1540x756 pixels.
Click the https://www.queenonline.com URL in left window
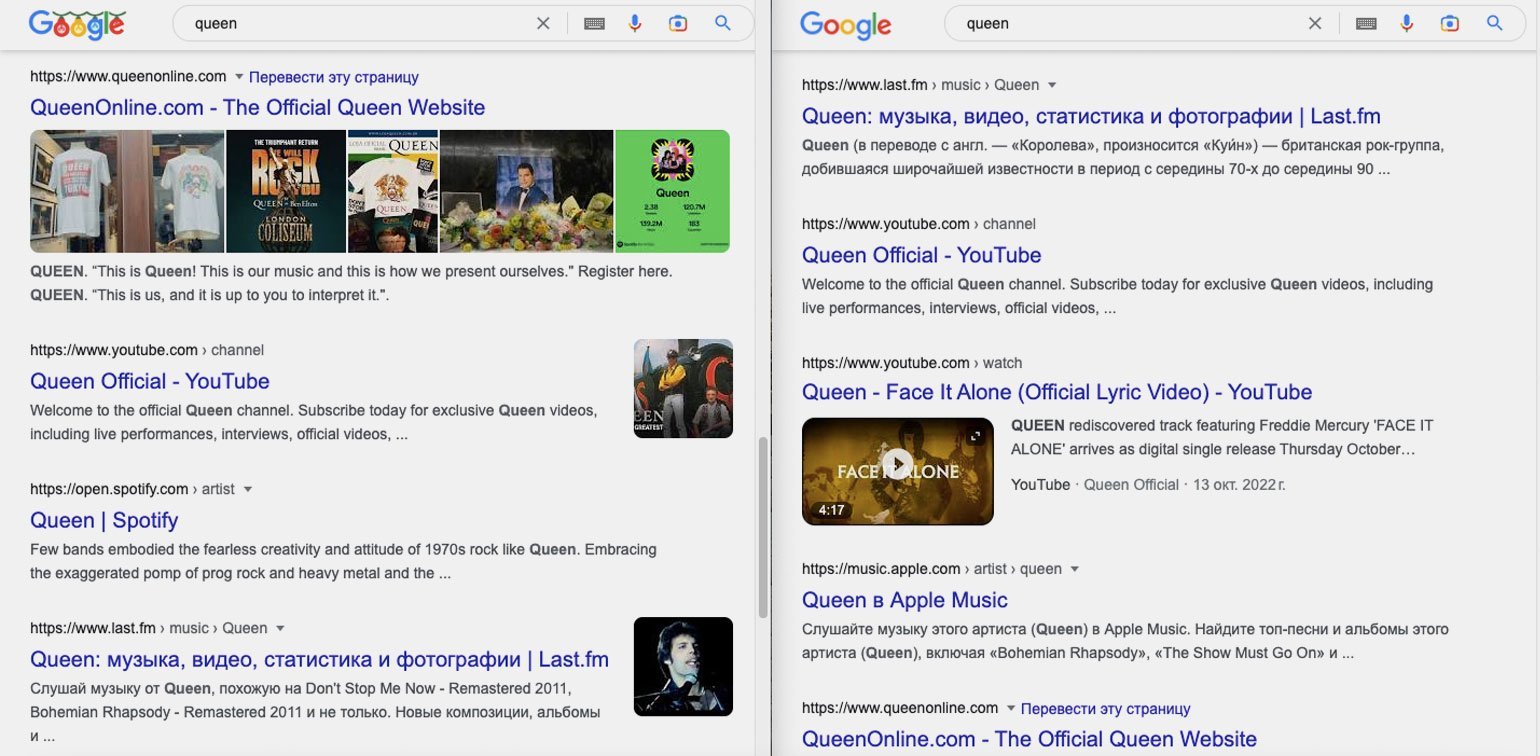tap(128, 76)
